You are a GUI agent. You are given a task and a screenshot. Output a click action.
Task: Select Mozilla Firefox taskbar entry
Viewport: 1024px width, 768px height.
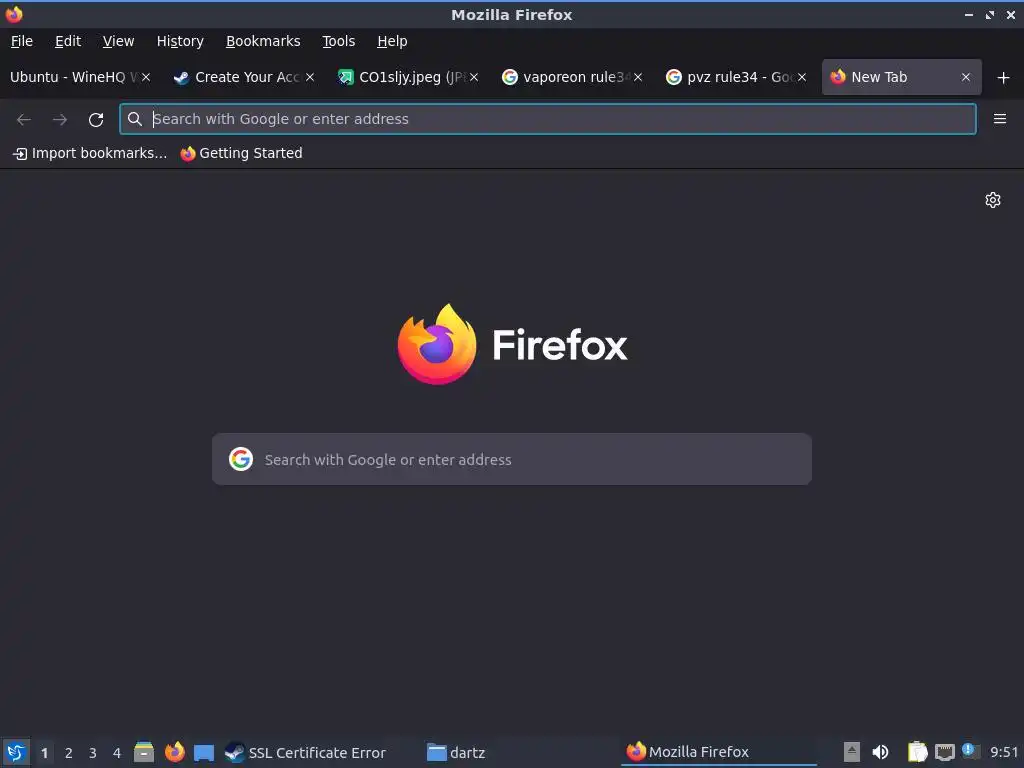(x=718, y=752)
